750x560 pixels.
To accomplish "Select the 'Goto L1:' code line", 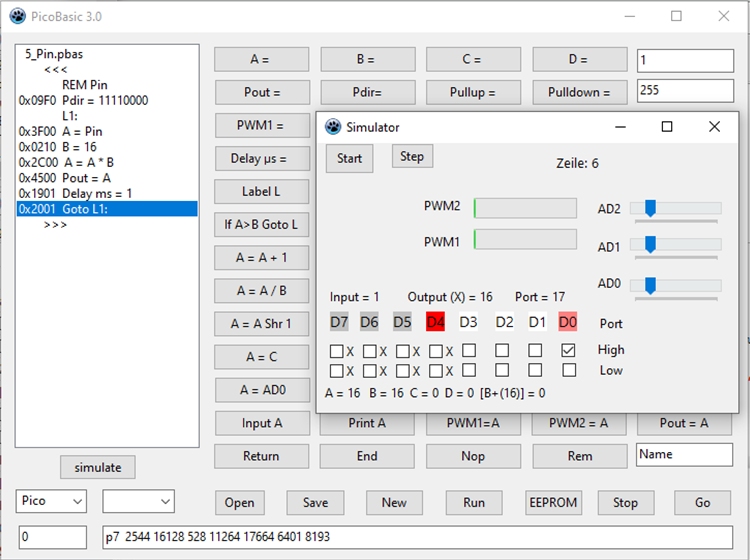I will 106,209.
